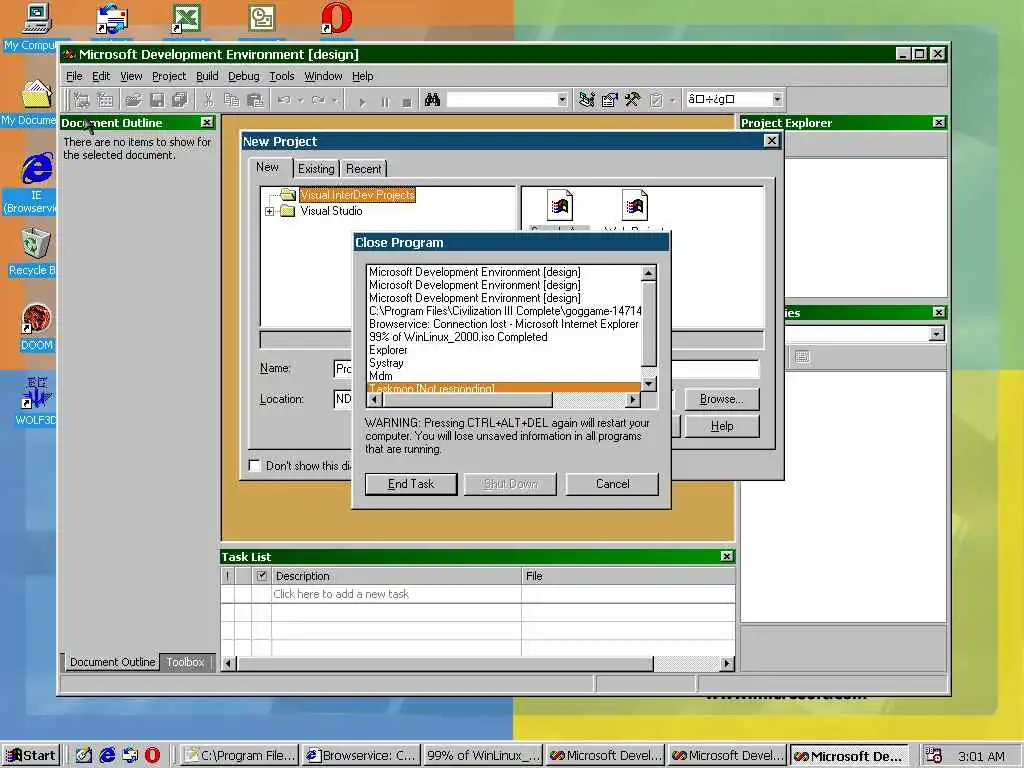Click the first project template icon in New Project
The width and height of the screenshot is (1024, 768).
click(560, 206)
